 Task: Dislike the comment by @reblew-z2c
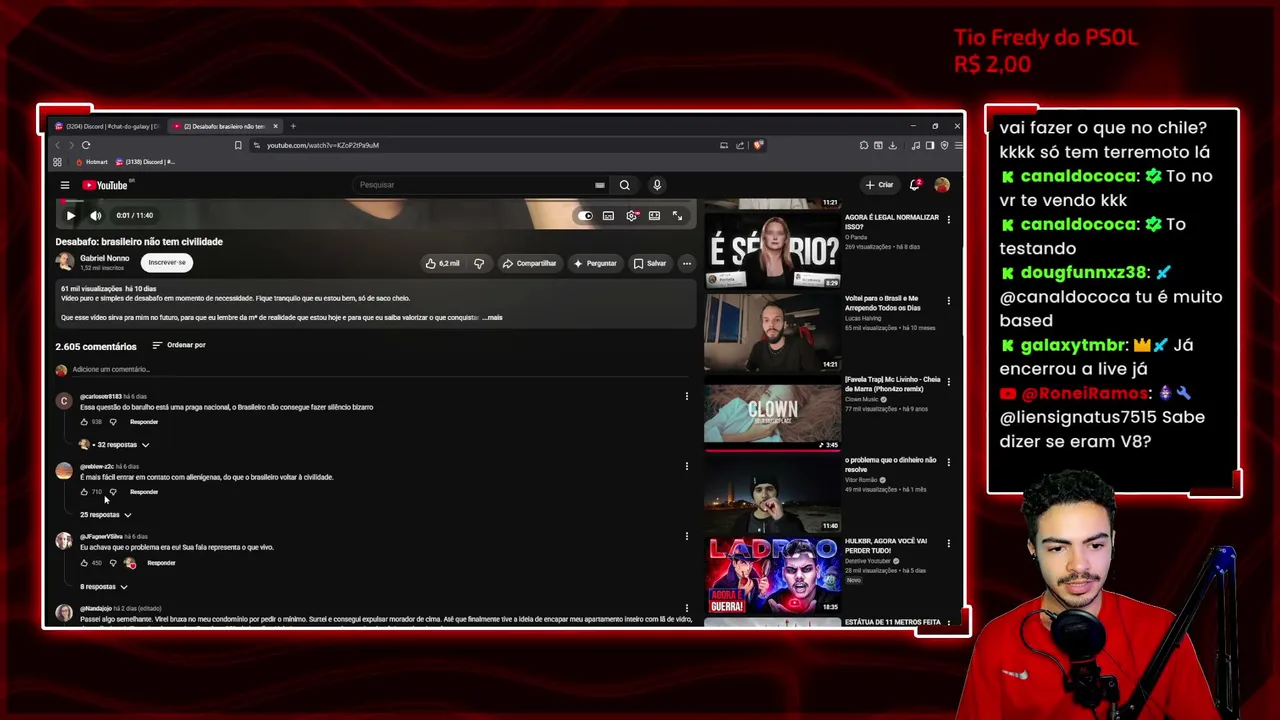coord(113,492)
